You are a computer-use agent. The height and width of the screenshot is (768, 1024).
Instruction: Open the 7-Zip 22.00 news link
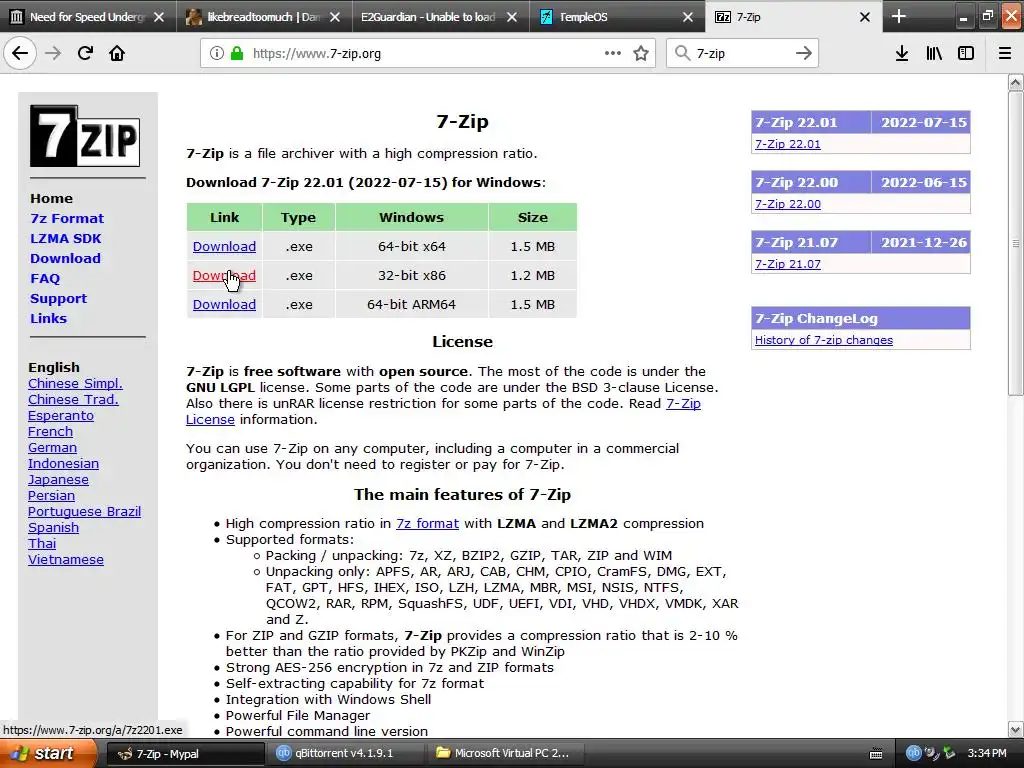pos(788,204)
